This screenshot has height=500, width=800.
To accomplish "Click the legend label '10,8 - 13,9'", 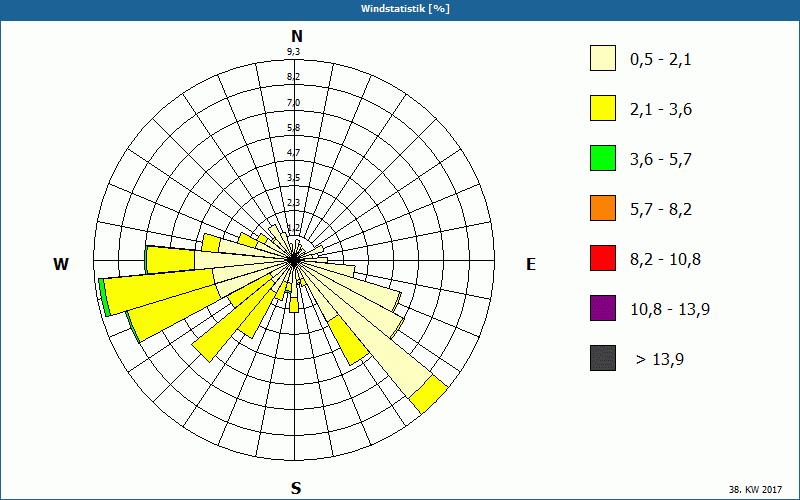I will (x=670, y=310).
